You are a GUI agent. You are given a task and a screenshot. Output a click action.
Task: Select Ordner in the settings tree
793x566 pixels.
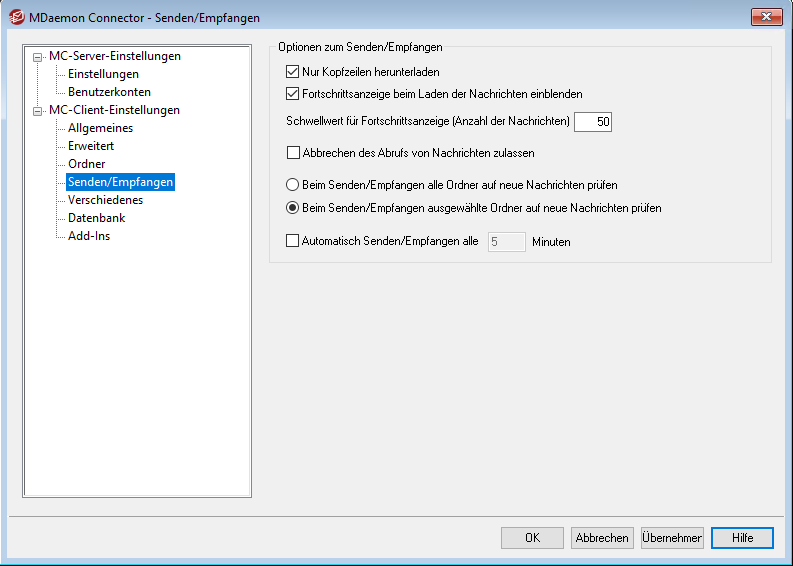pyautogui.click(x=86, y=164)
